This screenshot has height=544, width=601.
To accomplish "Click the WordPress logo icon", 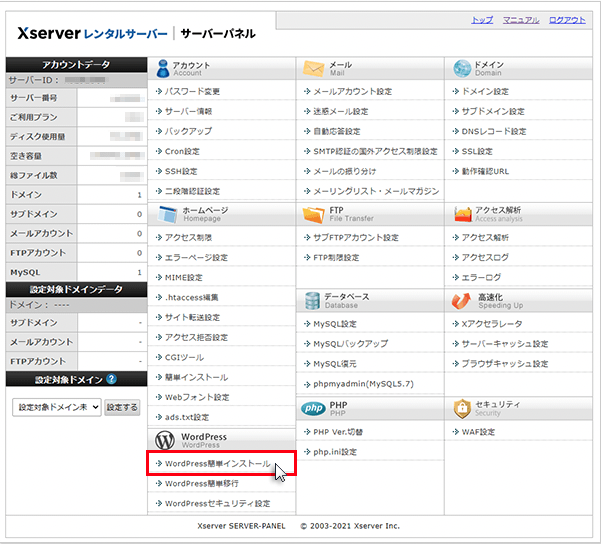I will click(165, 440).
